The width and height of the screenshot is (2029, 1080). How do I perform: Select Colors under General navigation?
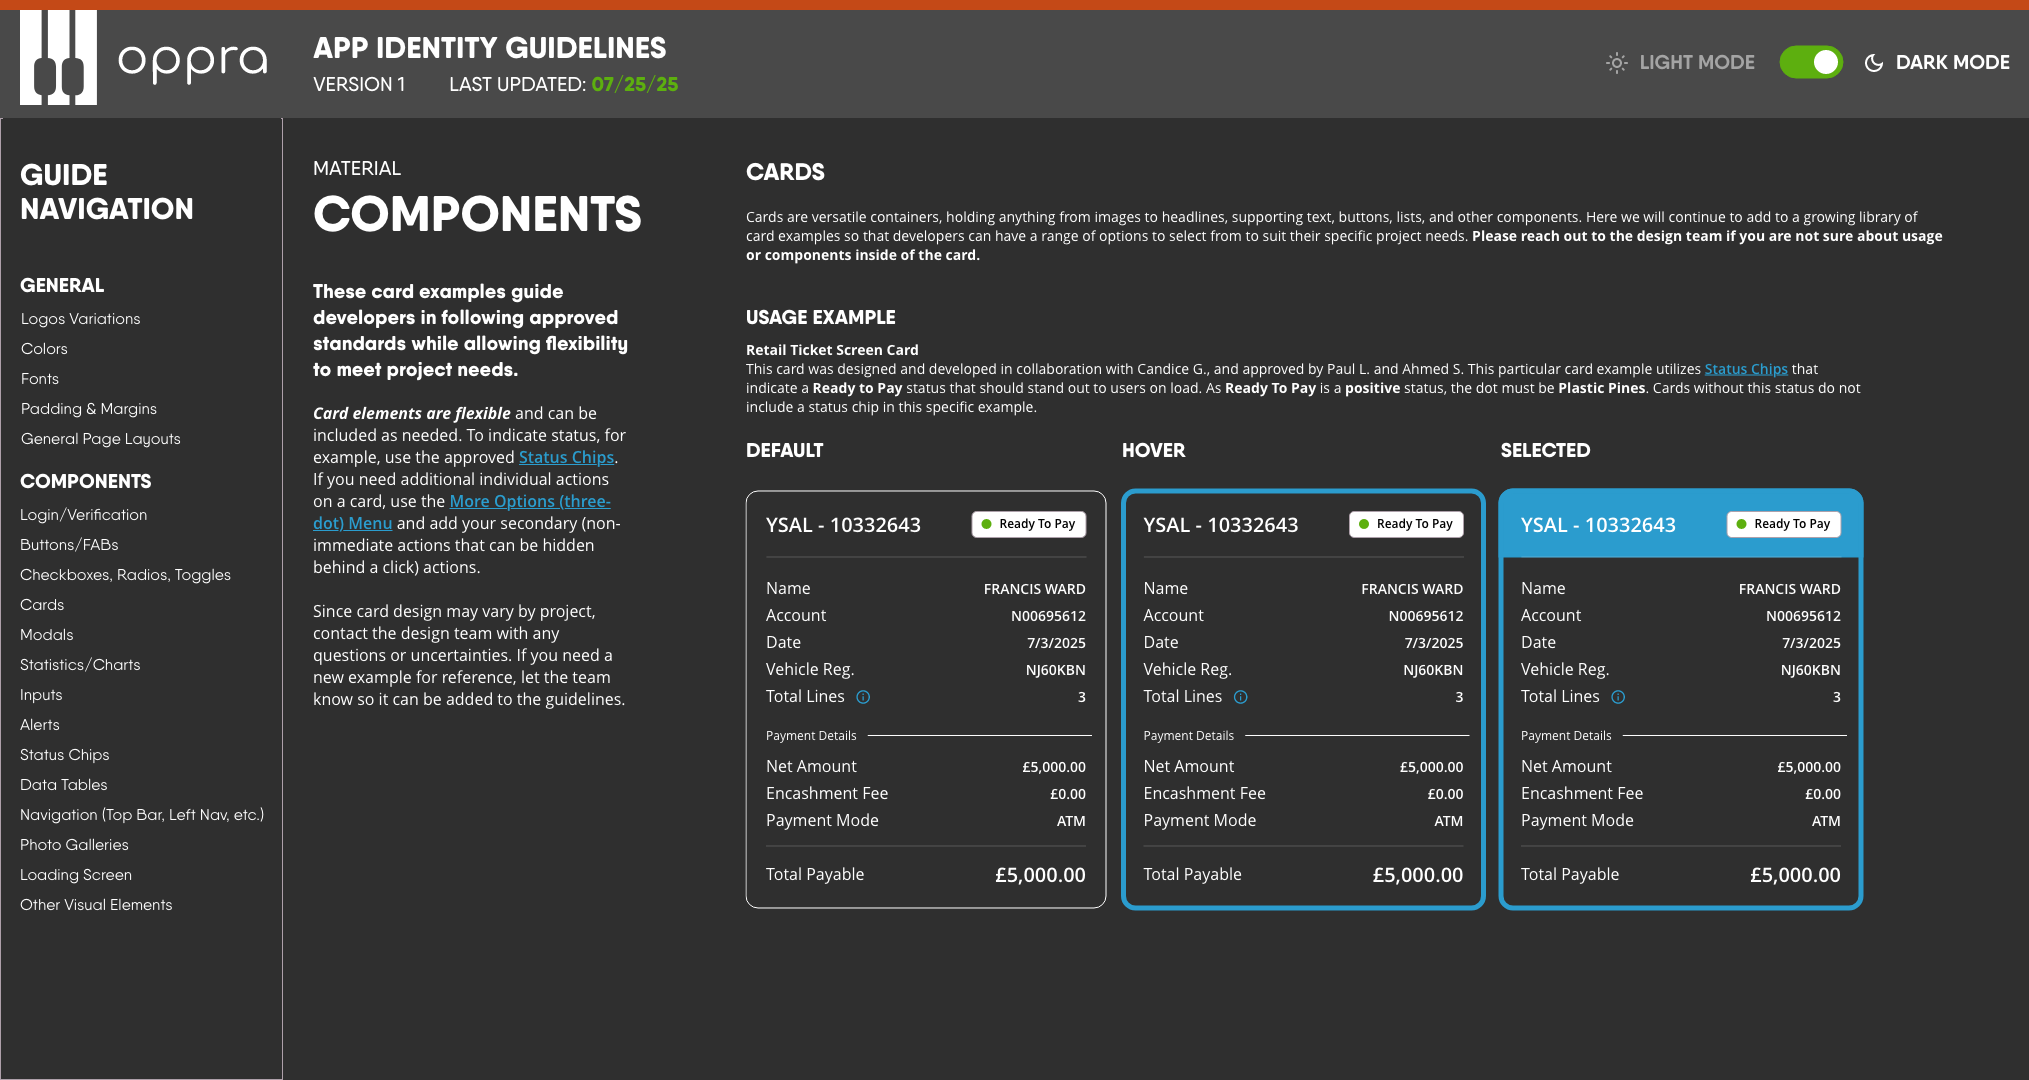tap(44, 348)
